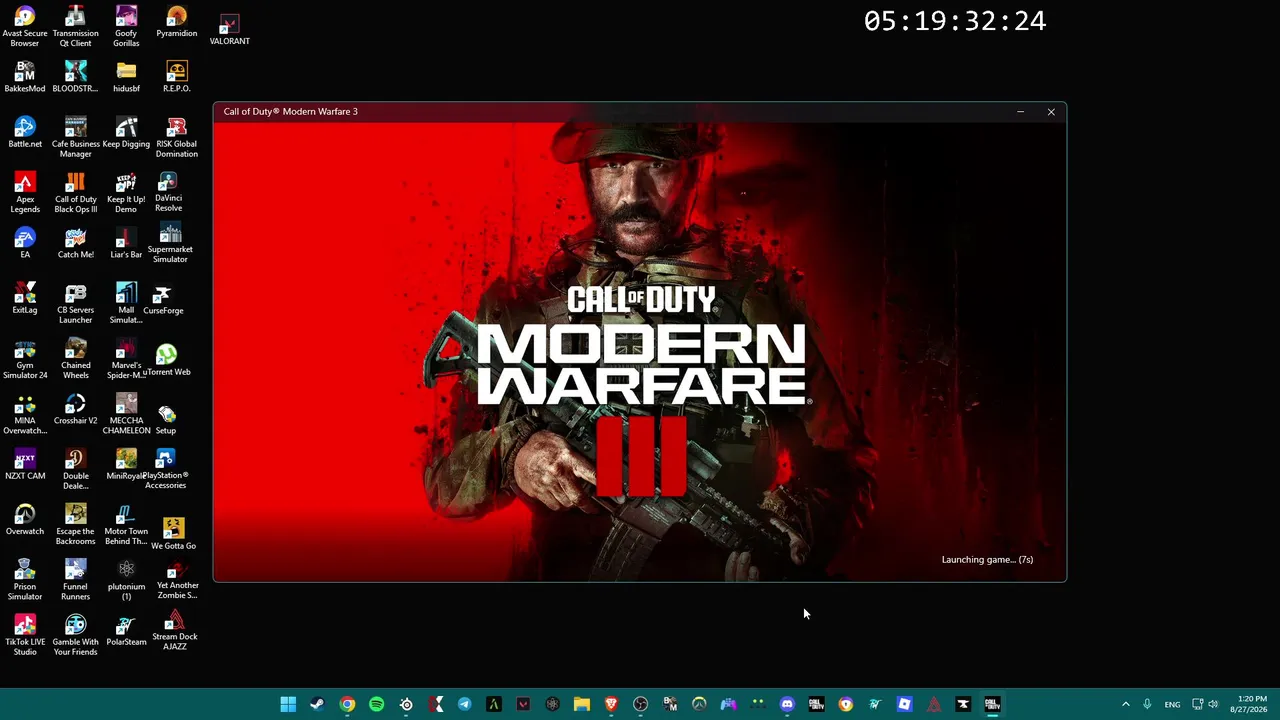Select the Battle.net desktop shortcut
This screenshot has width=1280, height=720.
[25, 132]
